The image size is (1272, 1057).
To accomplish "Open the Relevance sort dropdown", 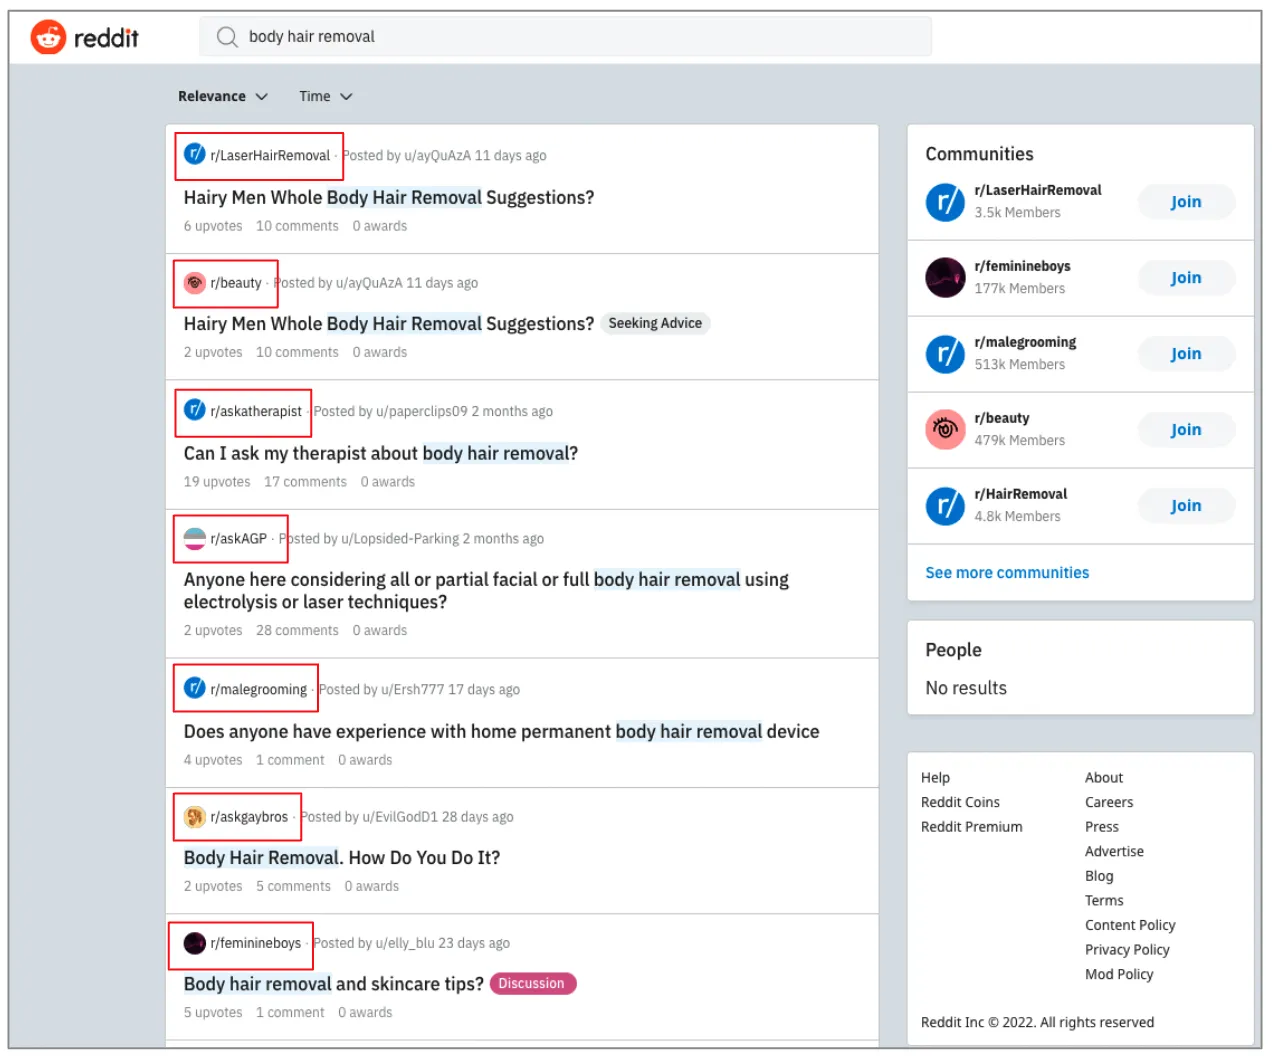I will click(x=222, y=97).
